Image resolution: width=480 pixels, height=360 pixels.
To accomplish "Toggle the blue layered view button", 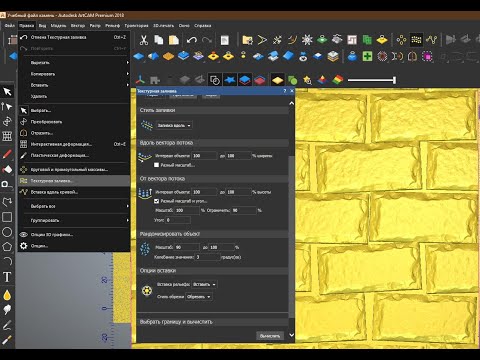I will coord(245,80).
